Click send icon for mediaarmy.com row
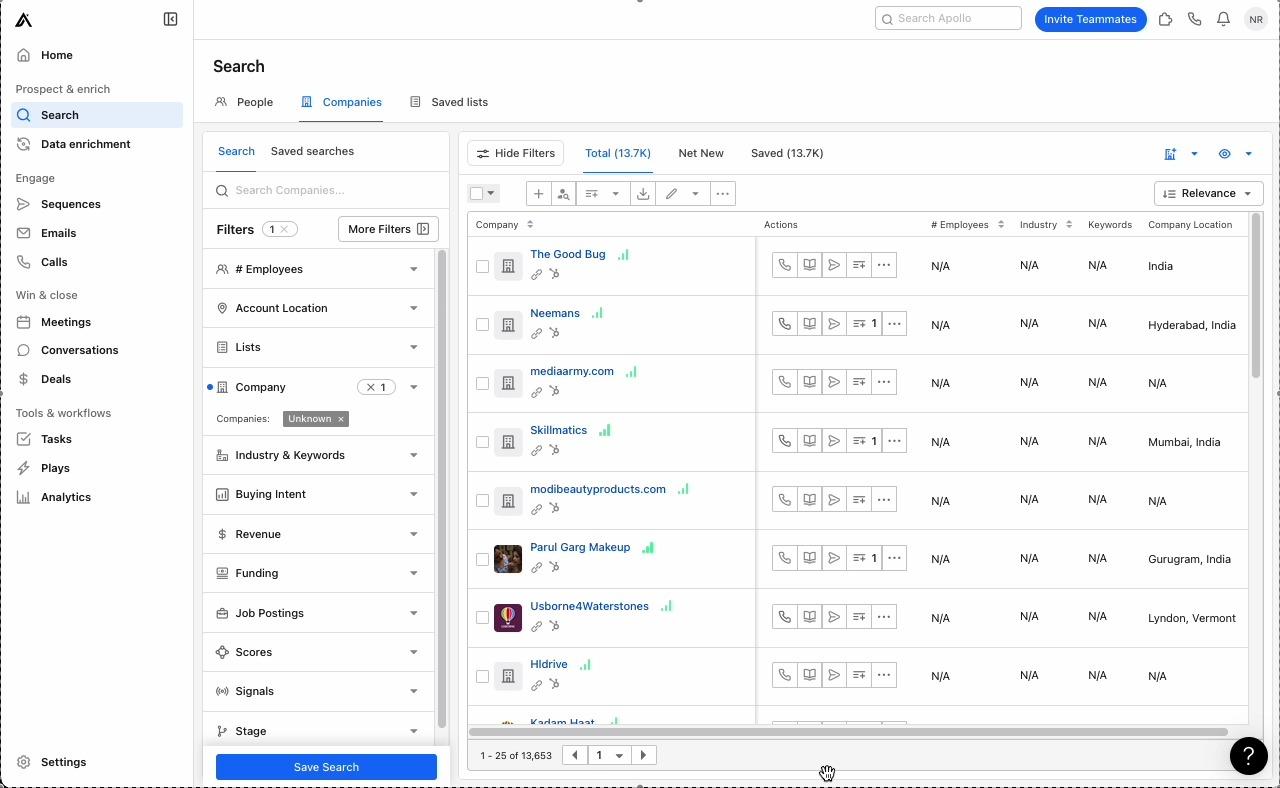 coord(834,382)
